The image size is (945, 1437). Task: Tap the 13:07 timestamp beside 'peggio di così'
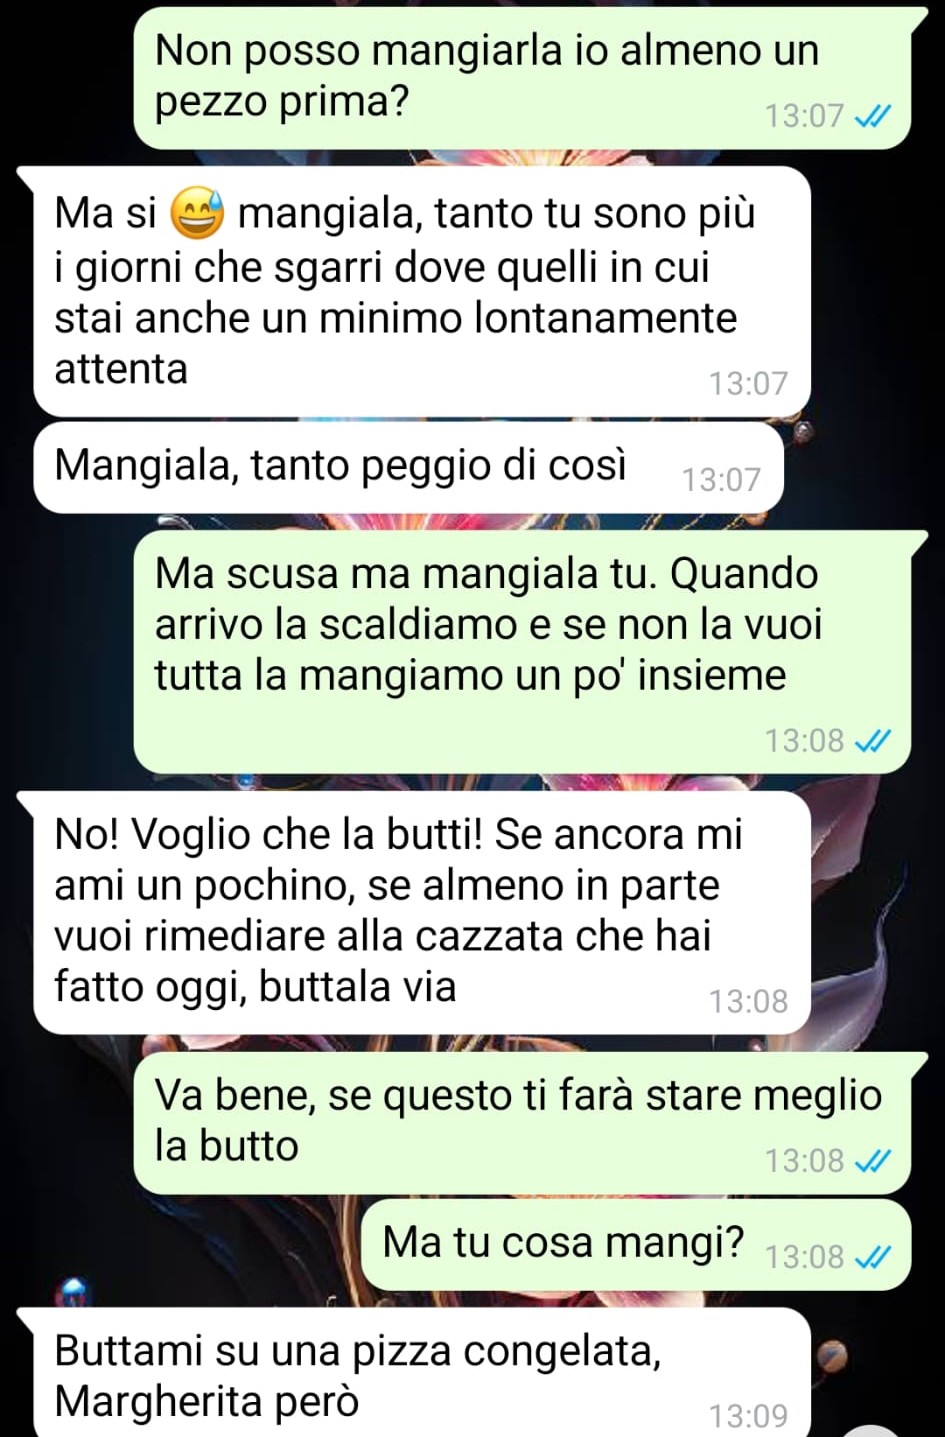point(721,480)
